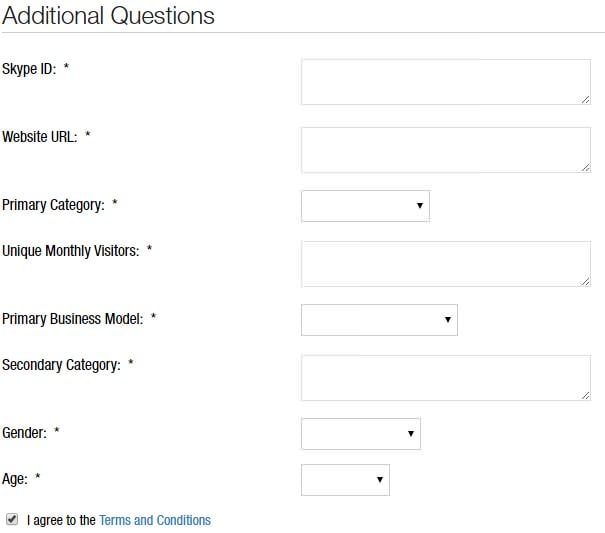605x533 pixels.
Task: Click the Skype ID field resize handle
Action: pyautogui.click(x=584, y=99)
